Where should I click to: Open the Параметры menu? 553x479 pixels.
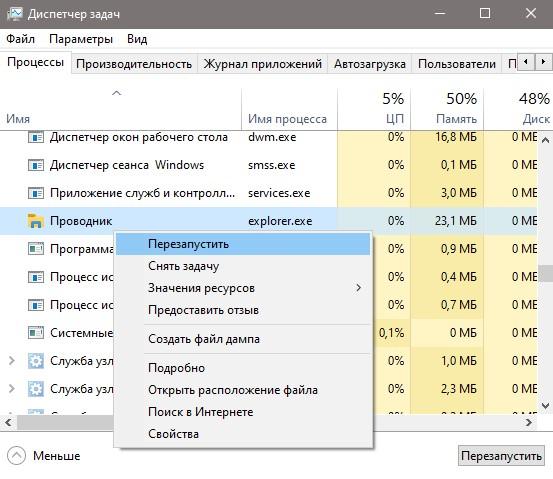81,39
